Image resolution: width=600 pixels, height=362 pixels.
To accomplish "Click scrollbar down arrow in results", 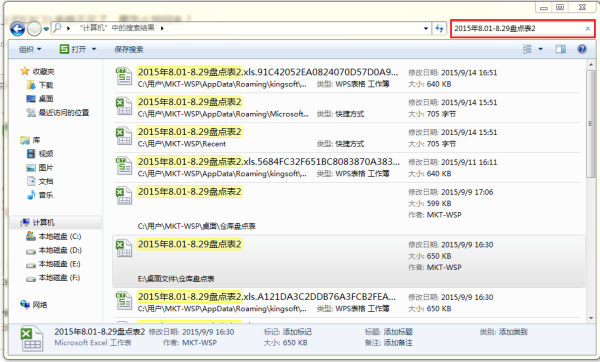I will point(591,318).
